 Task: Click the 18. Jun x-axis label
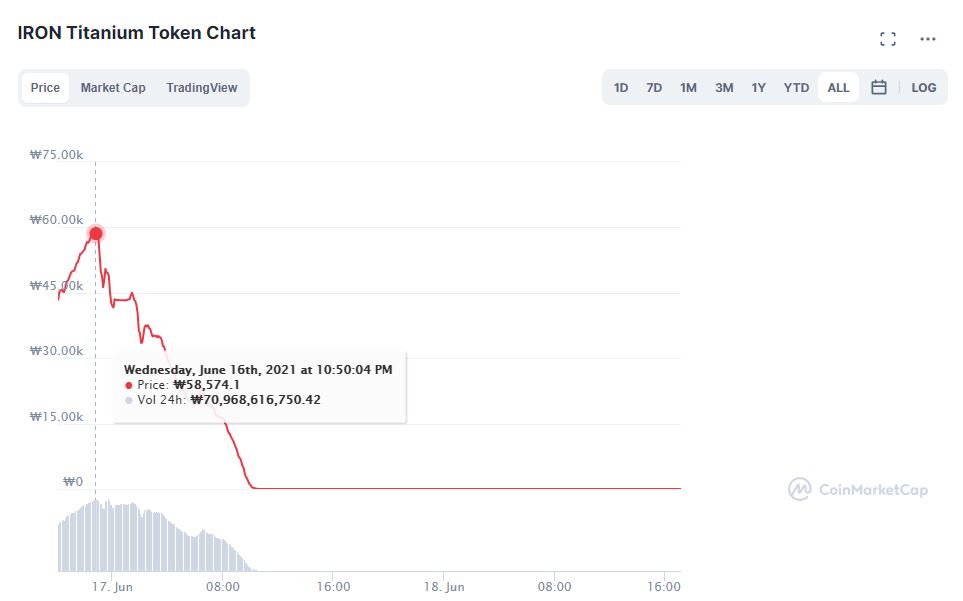point(443,586)
